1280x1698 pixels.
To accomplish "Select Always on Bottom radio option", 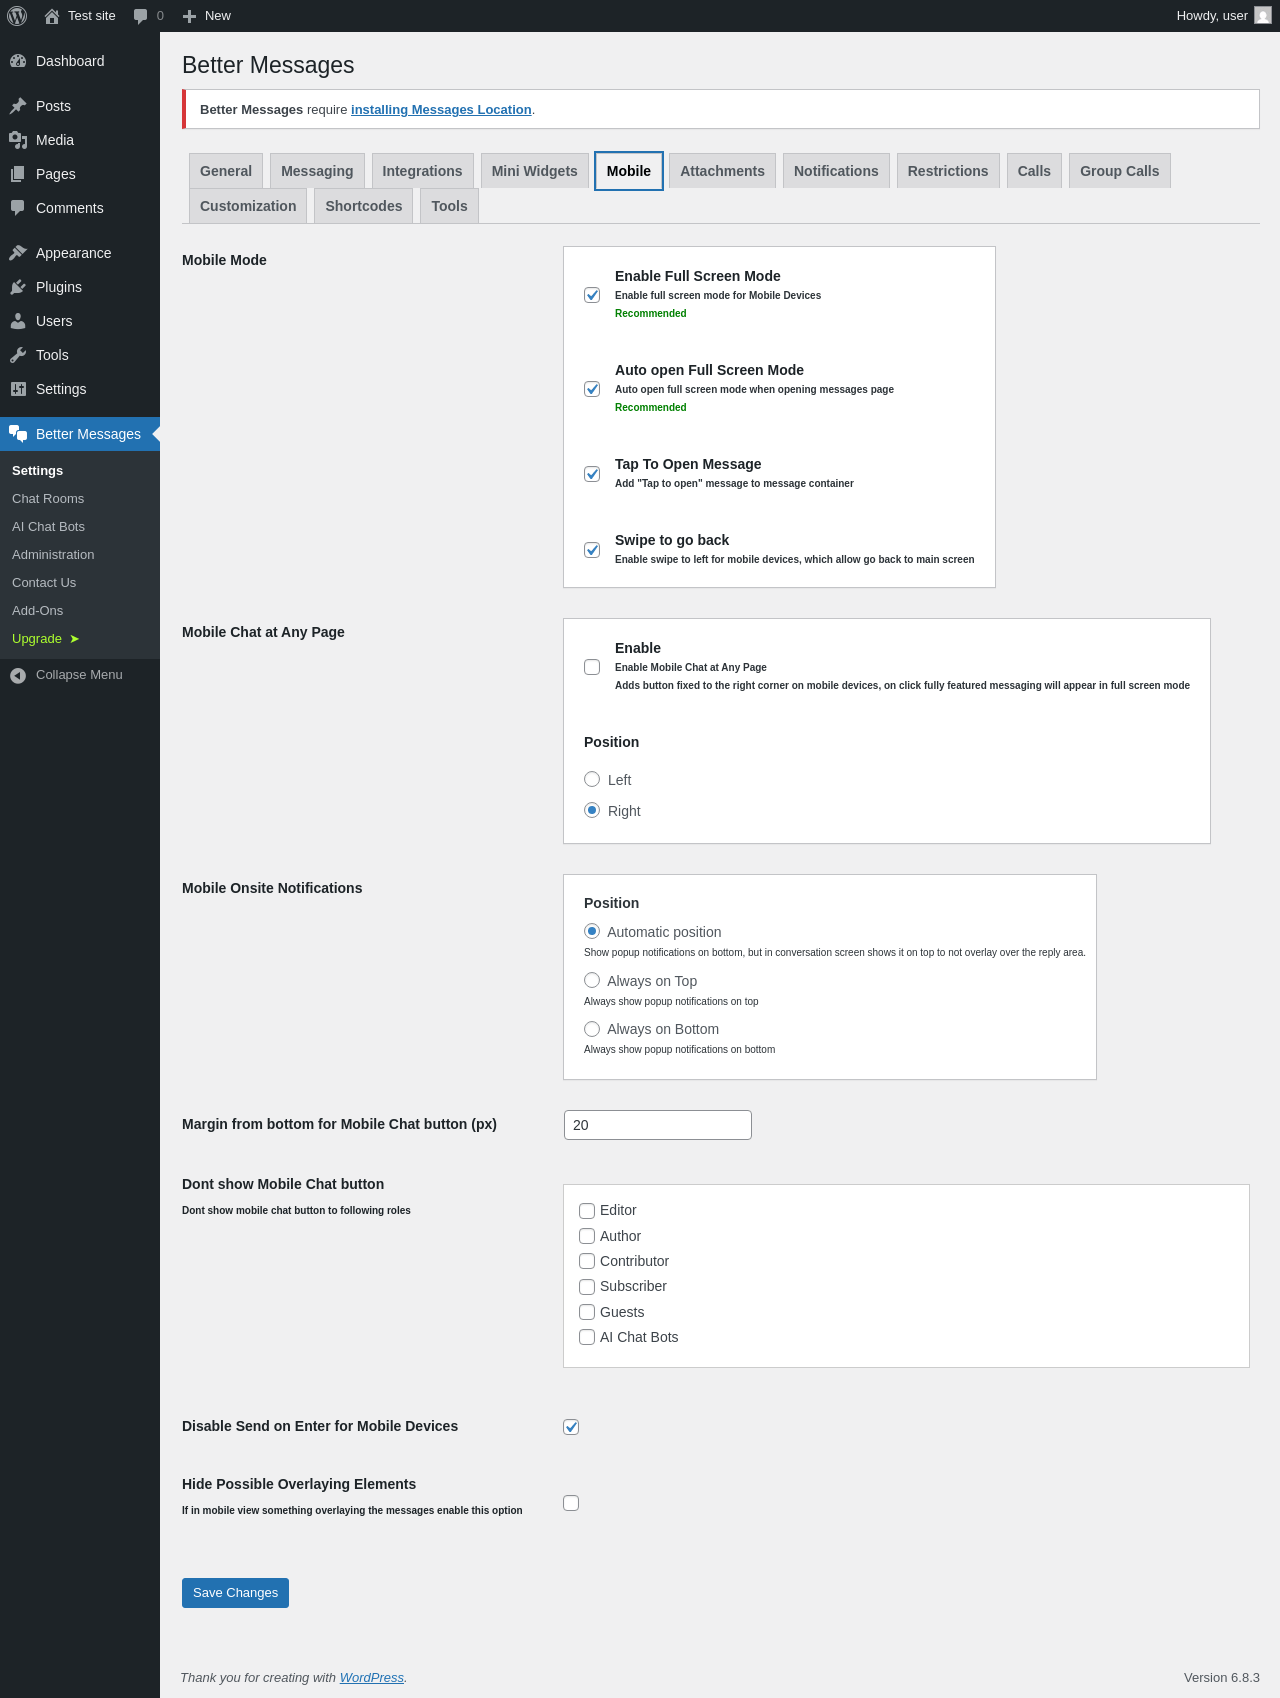I will [x=592, y=1029].
